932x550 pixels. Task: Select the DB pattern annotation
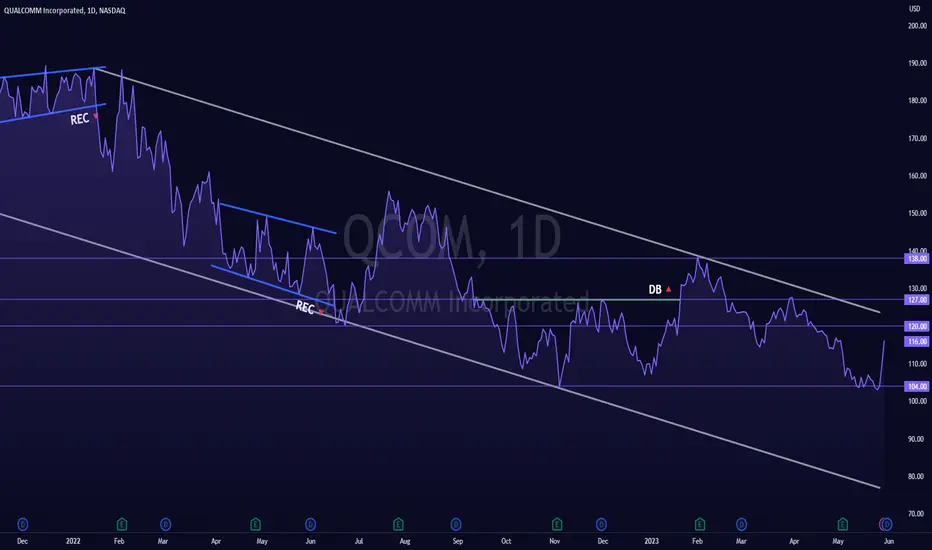click(x=654, y=290)
